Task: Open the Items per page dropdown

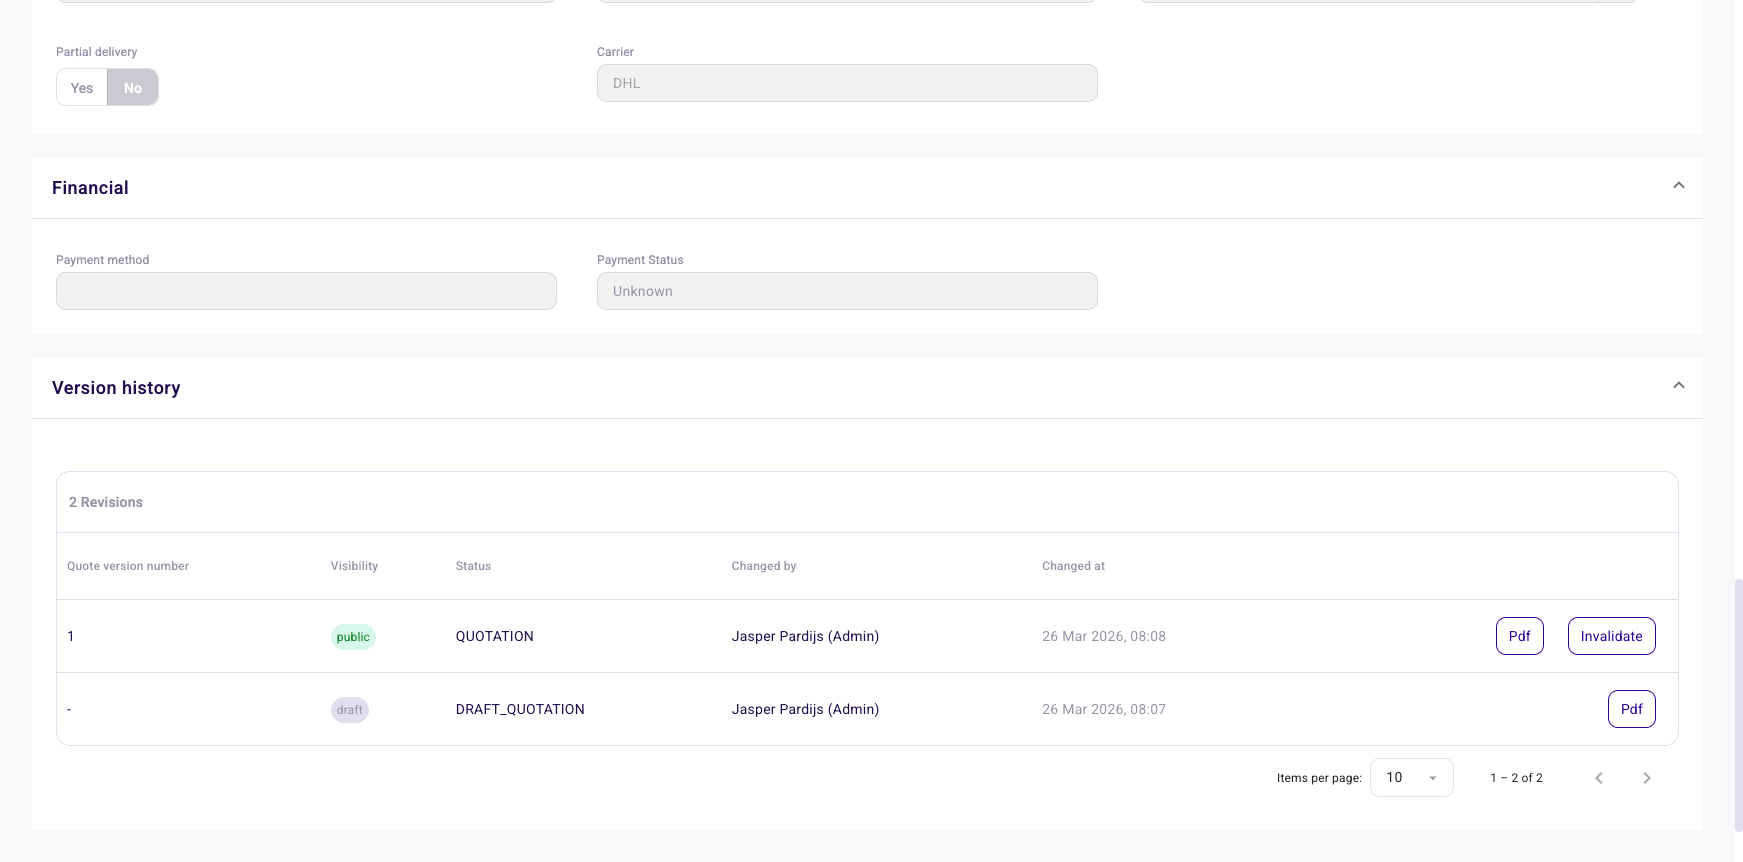Action: coord(1411,778)
